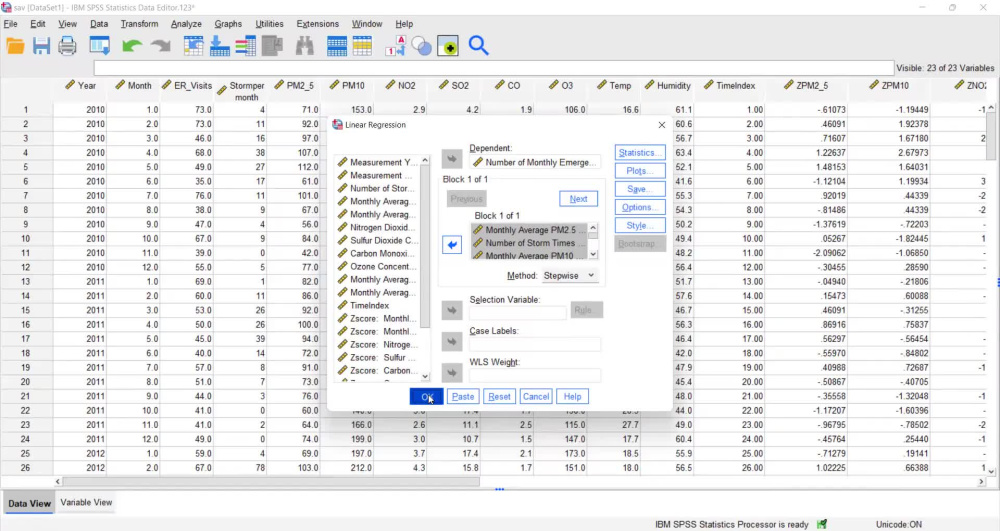Open the Variables info toolbar icon
The height and width of the screenshot is (531, 1000).
coord(246,46)
